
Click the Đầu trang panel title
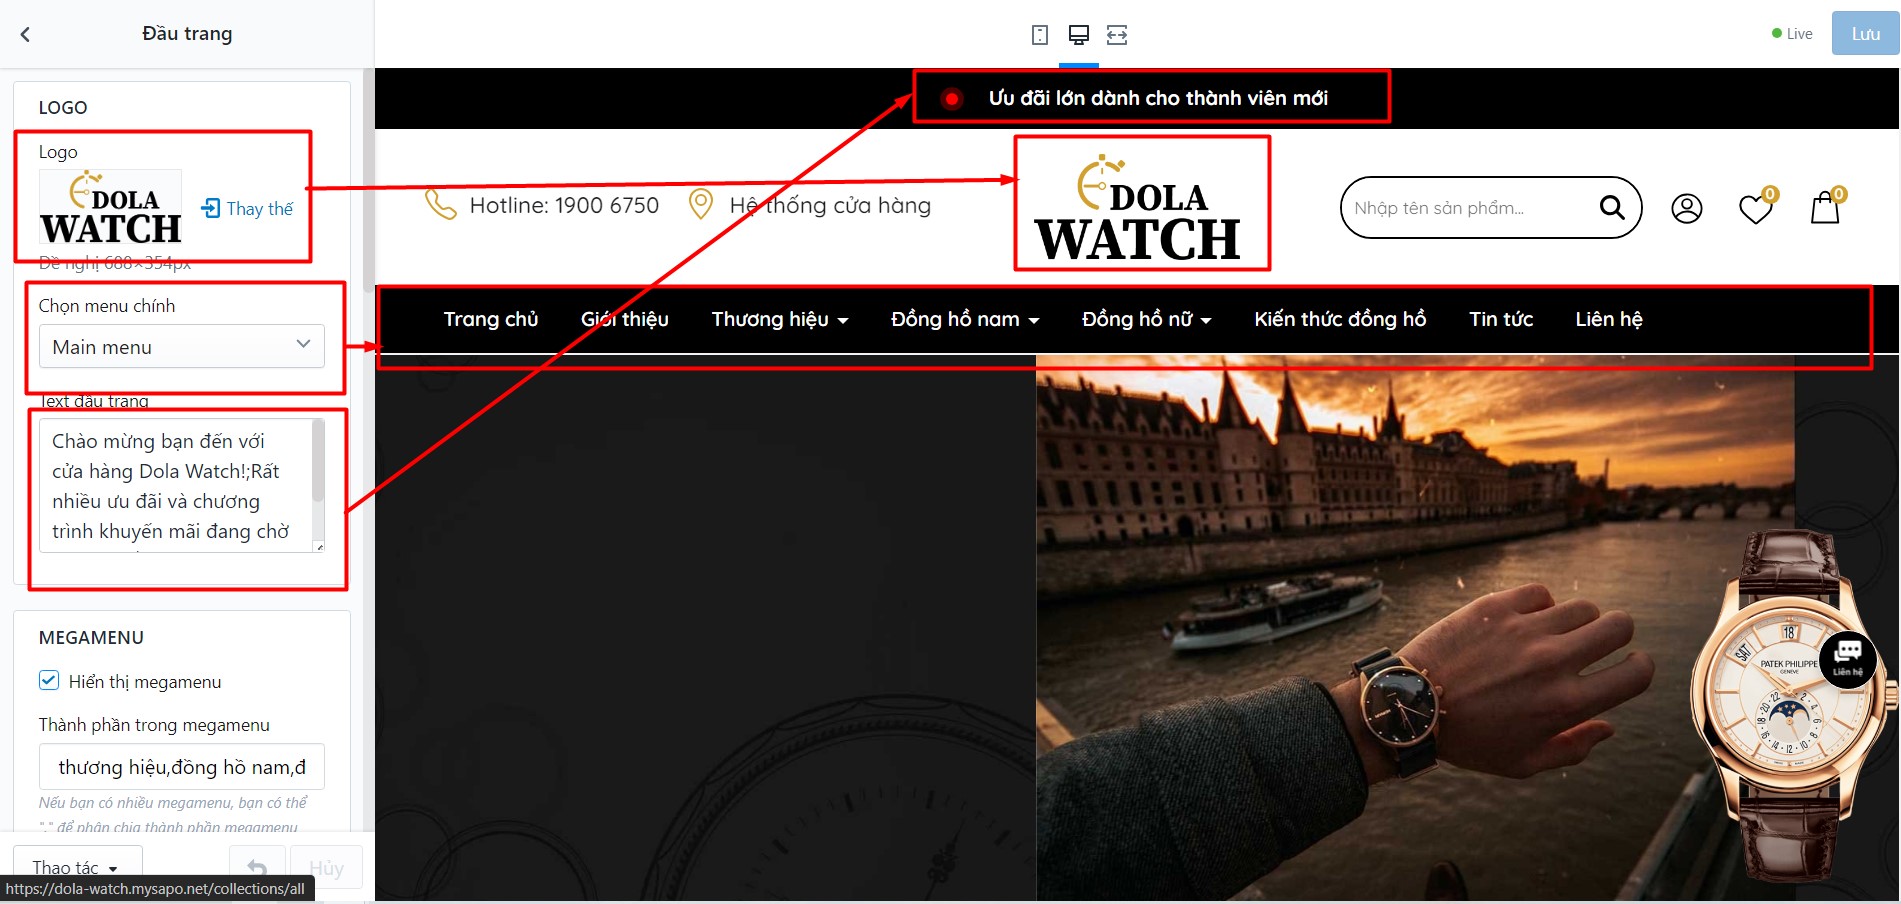(x=187, y=34)
